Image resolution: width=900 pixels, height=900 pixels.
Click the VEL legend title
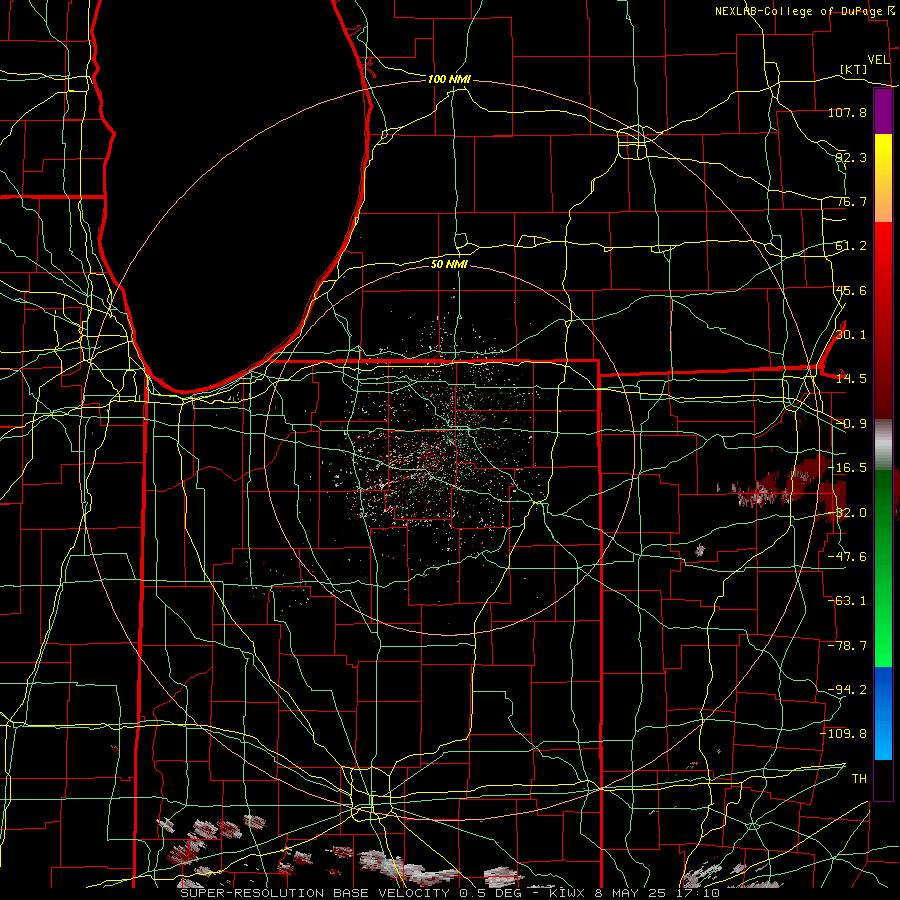878,60
